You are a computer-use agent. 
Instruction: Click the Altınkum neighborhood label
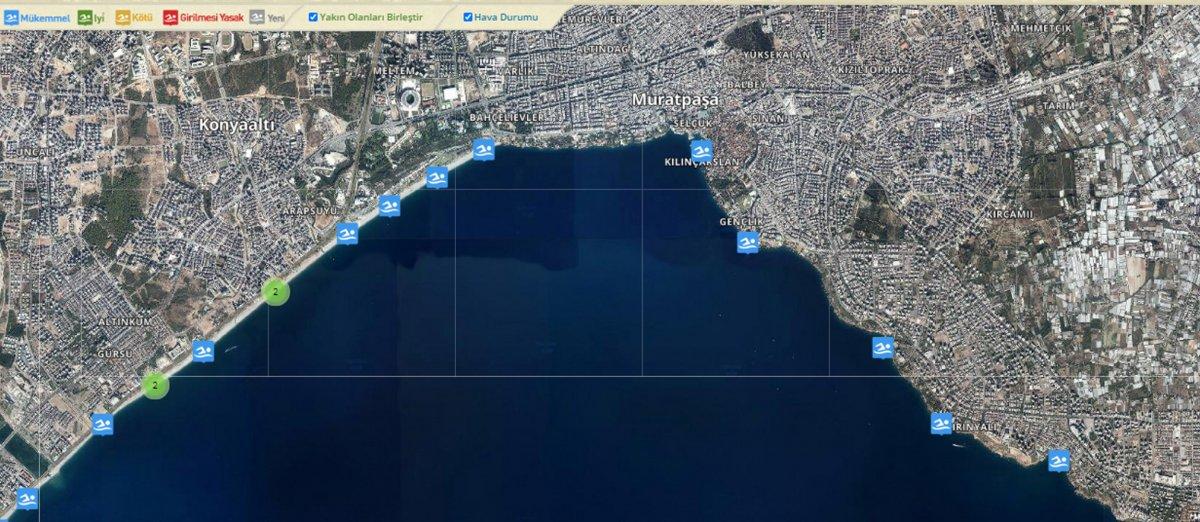click(x=124, y=321)
